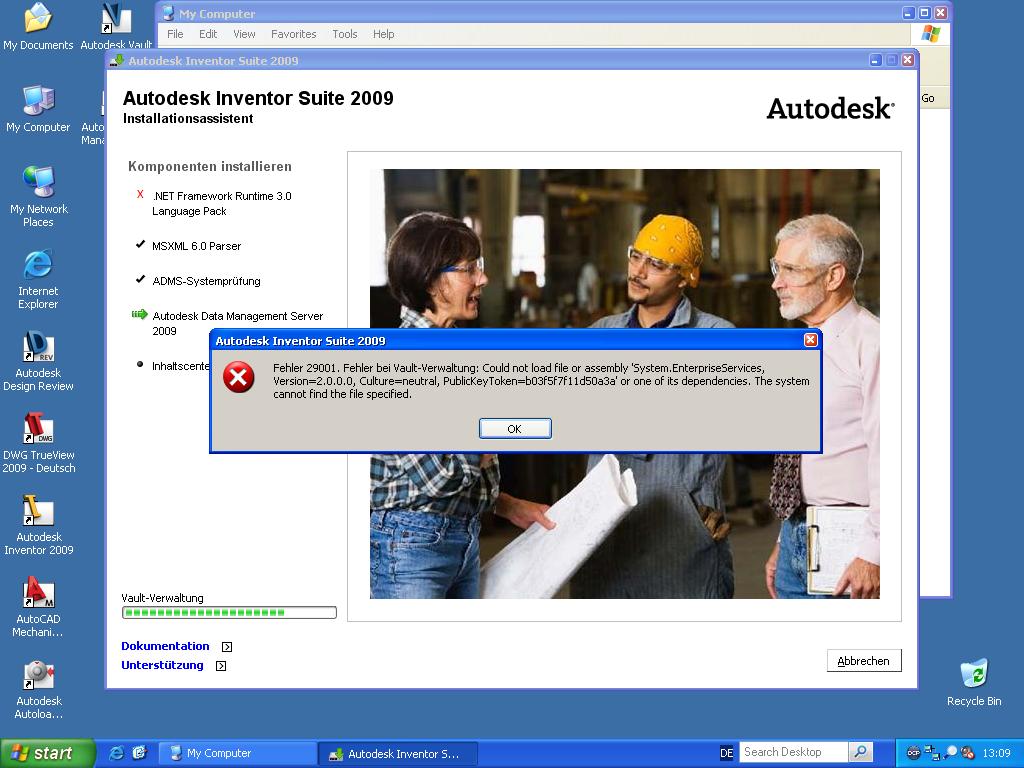The image size is (1024, 768).
Task: Select the AutoCAD Mechanical desktop icon
Action: click(x=38, y=607)
